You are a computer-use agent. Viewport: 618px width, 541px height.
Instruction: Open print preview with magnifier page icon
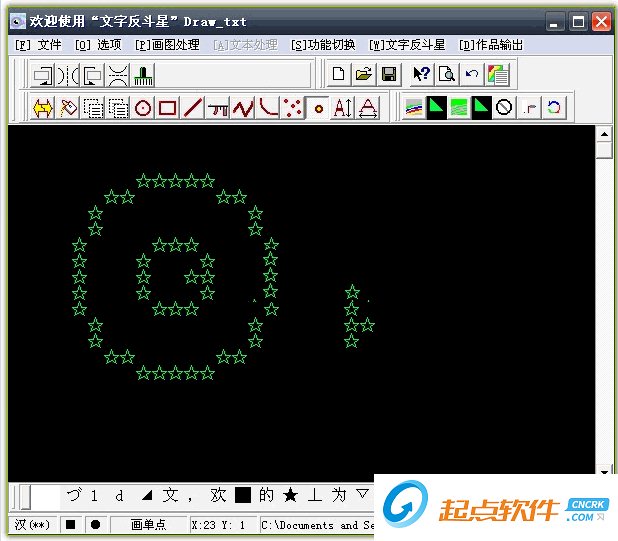pyautogui.click(x=447, y=74)
